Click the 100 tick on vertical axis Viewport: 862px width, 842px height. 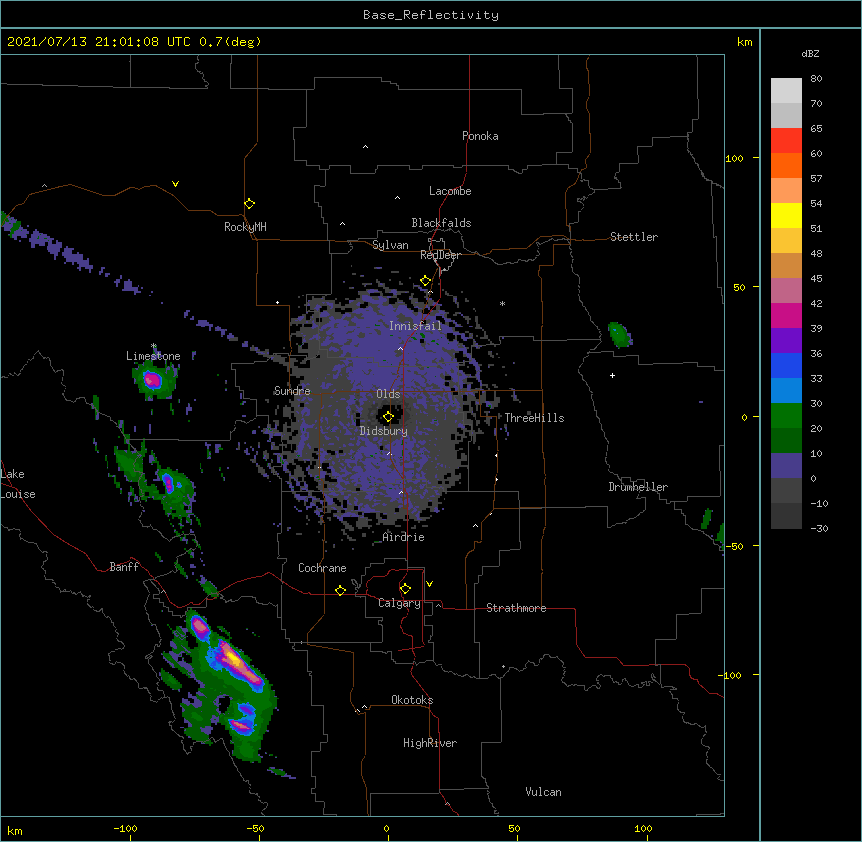click(x=734, y=158)
